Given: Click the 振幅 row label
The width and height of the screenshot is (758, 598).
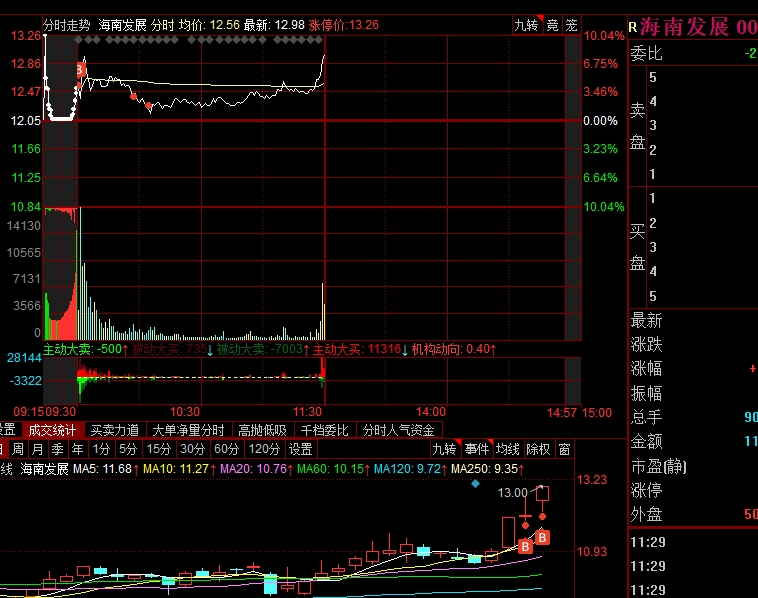Looking at the screenshot, I should [x=646, y=393].
